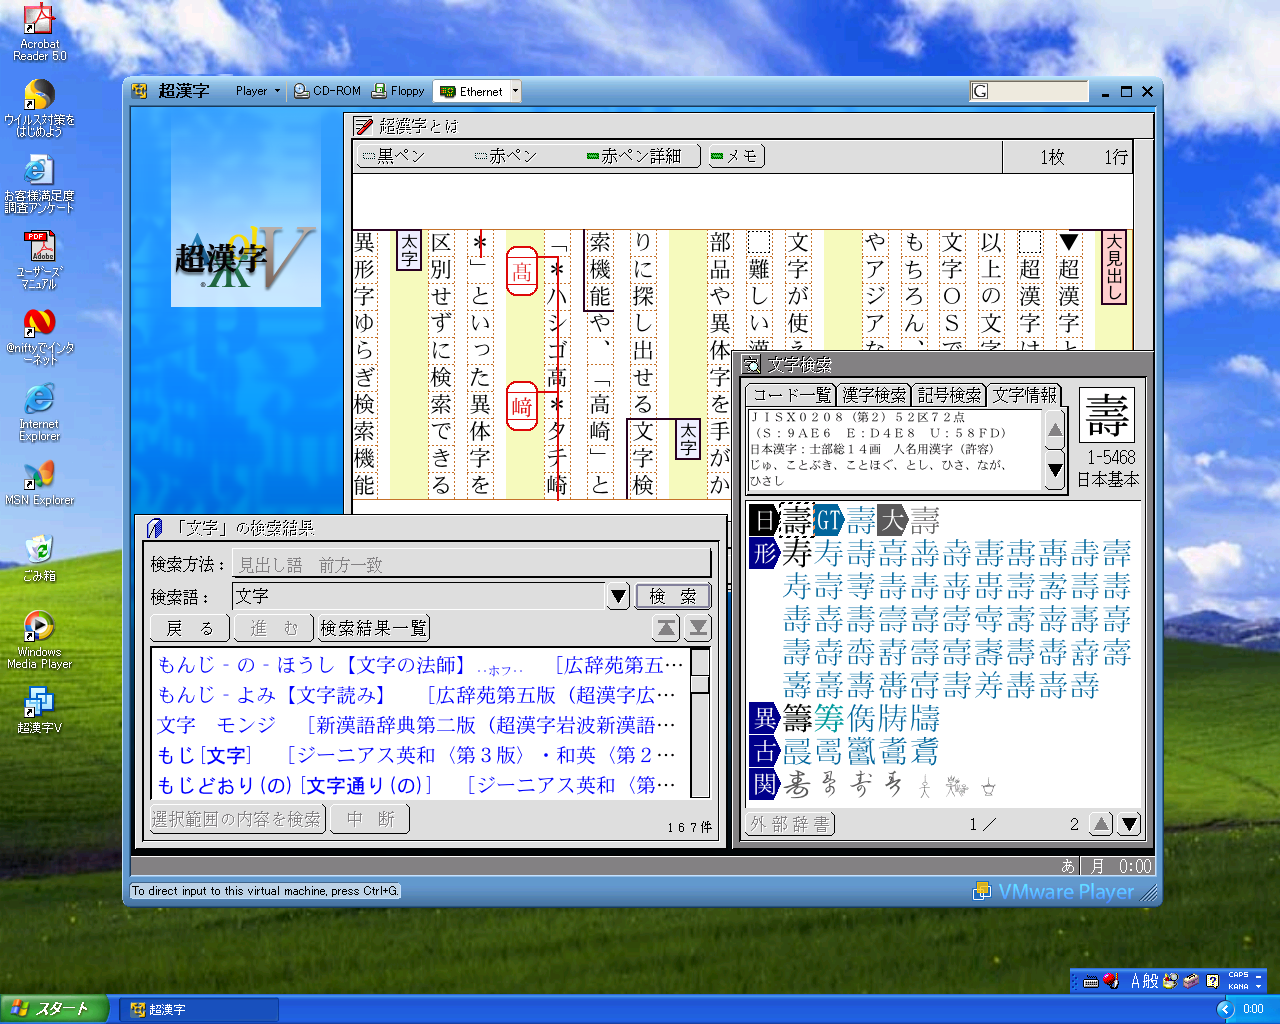This screenshot has width=1280, height=1024.
Task: Click next page arrow in 文字検索 window
Action: 1129,824
